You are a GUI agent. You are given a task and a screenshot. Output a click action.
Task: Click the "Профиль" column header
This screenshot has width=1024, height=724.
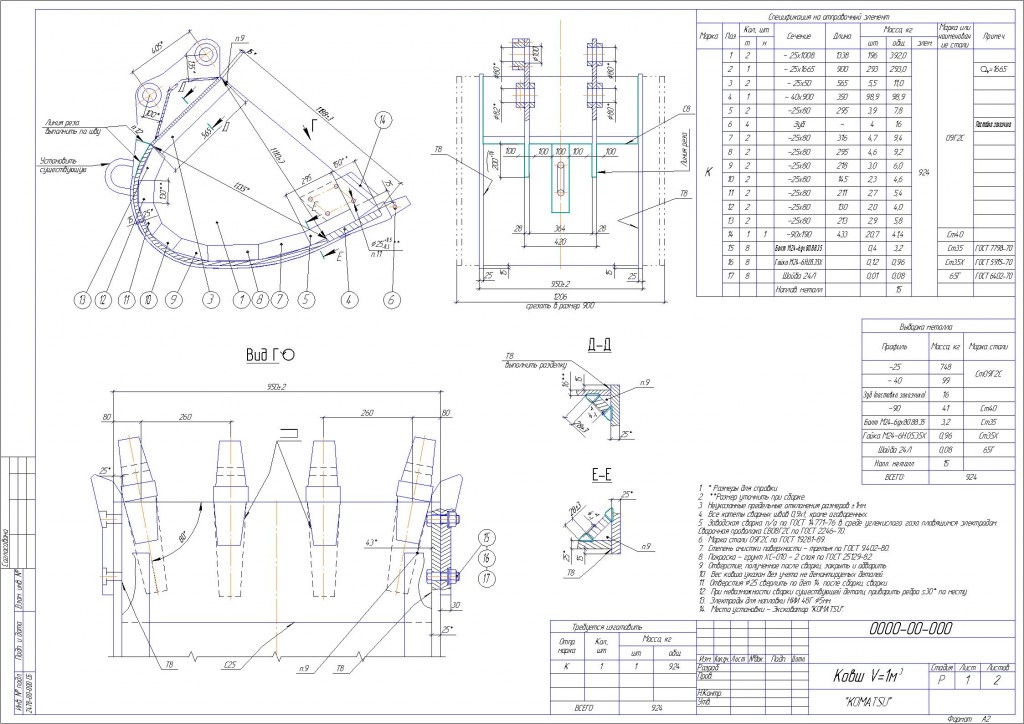pyautogui.click(x=894, y=347)
